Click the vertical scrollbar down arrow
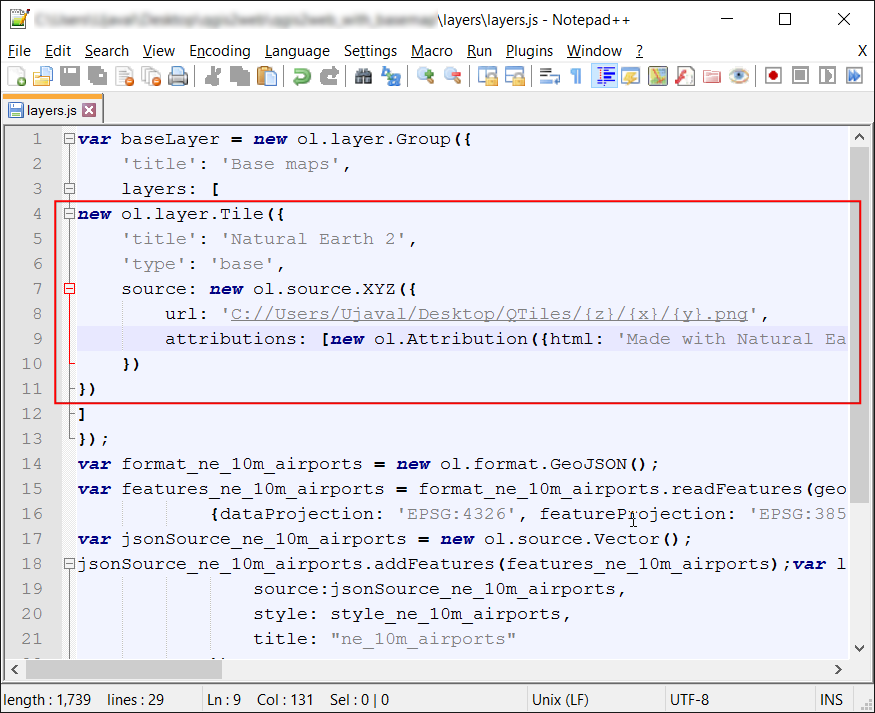Image resolution: width=875 pixels, height=713 pixels. pyautogui.click(x=860, y=649)
